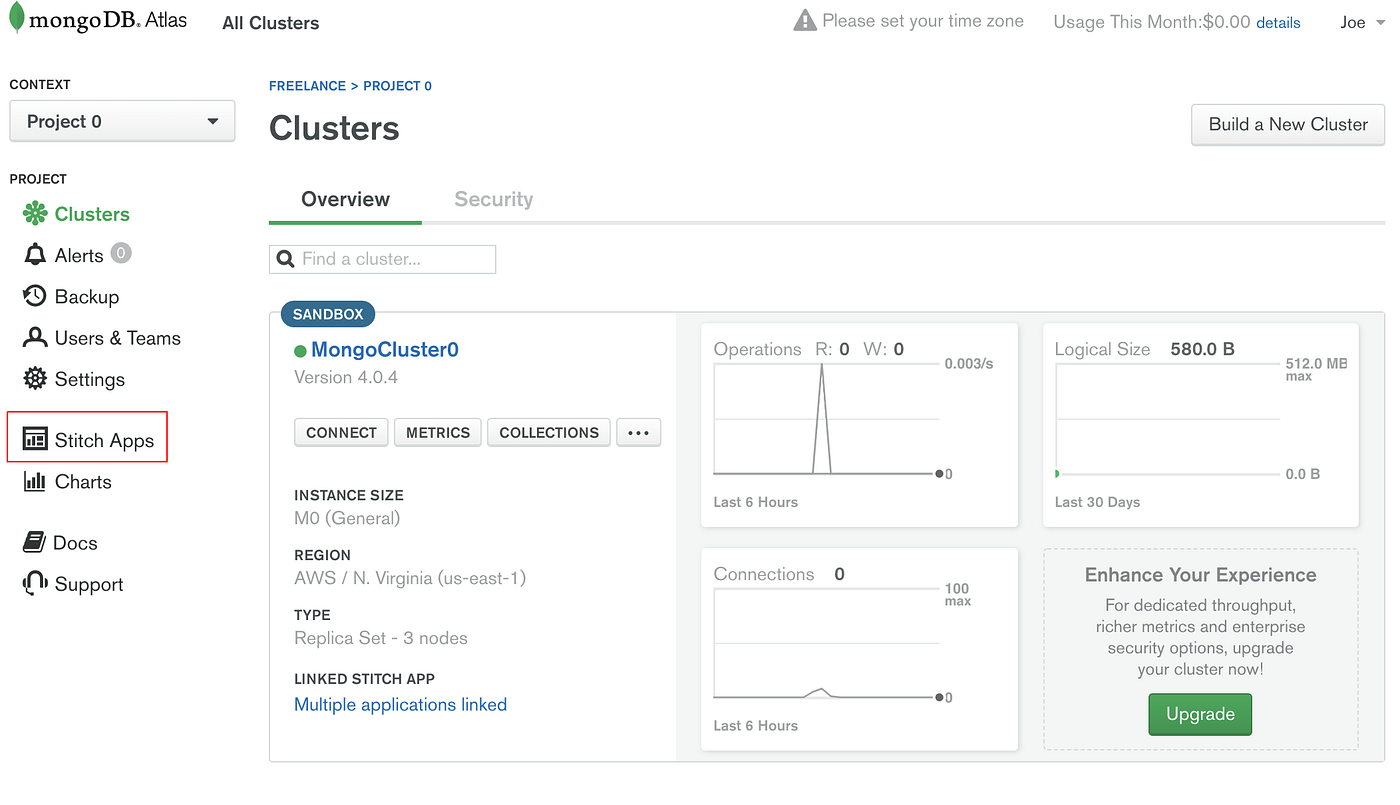
Task: Click the Find a cluster search field
Action: point(382,259)
